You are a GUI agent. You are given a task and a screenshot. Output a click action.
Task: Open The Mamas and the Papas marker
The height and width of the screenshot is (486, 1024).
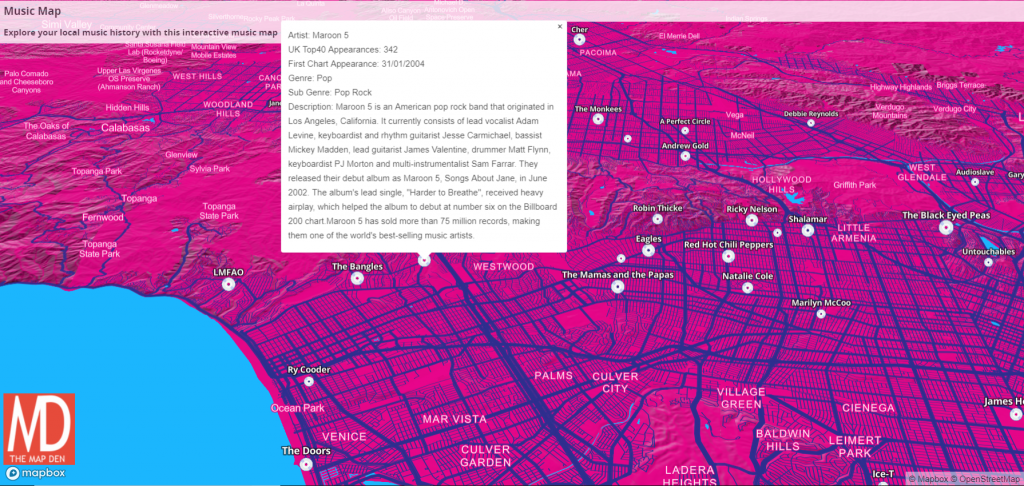pyautogui.click(x=618, y=287)
